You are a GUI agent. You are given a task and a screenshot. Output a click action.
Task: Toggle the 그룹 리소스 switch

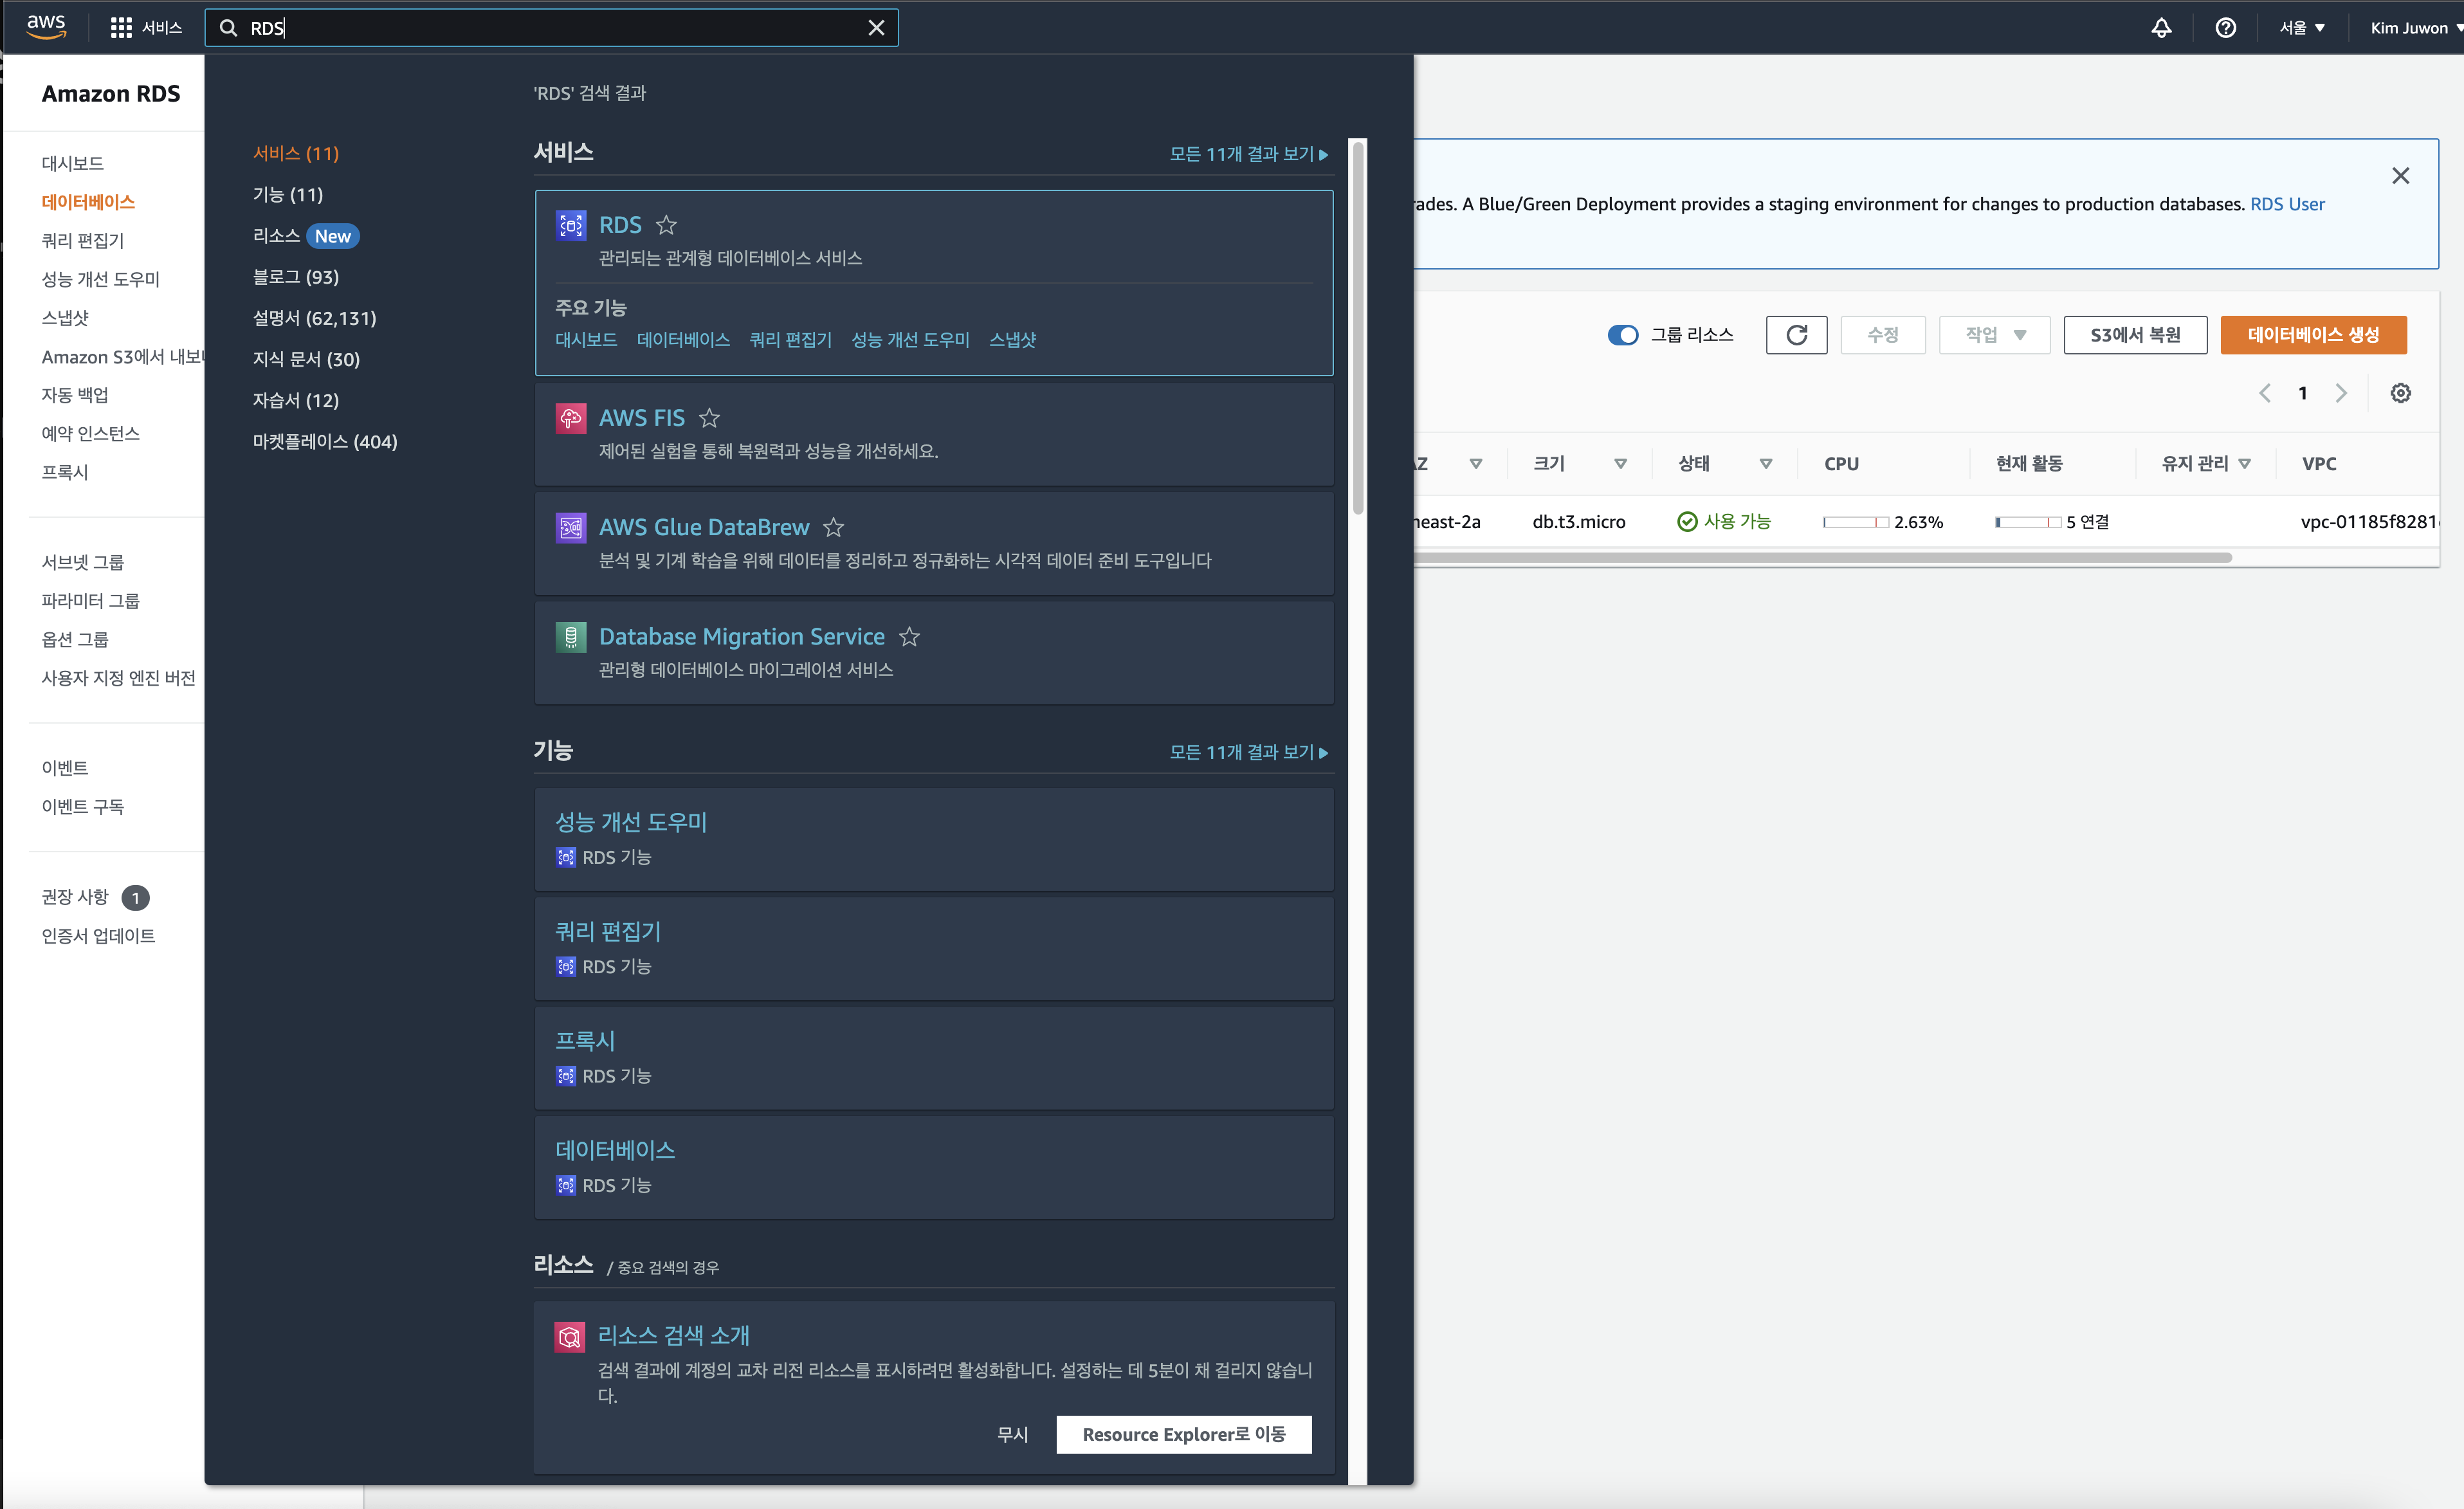tap(1622, 335)
